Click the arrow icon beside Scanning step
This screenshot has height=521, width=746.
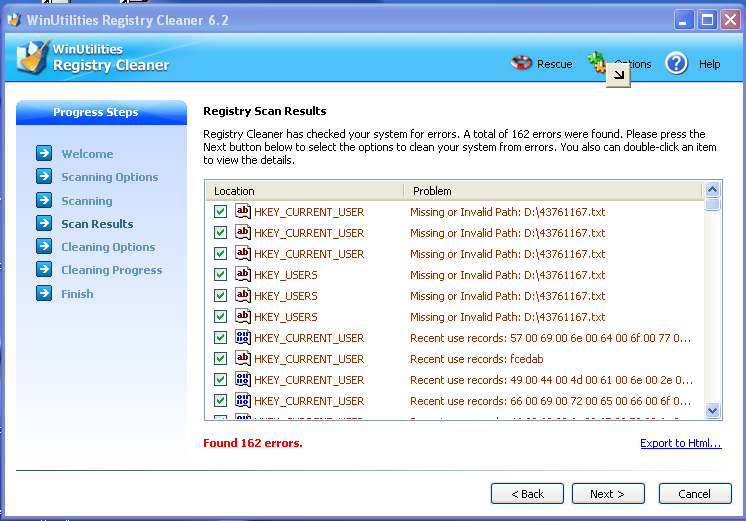coord(44,200)
